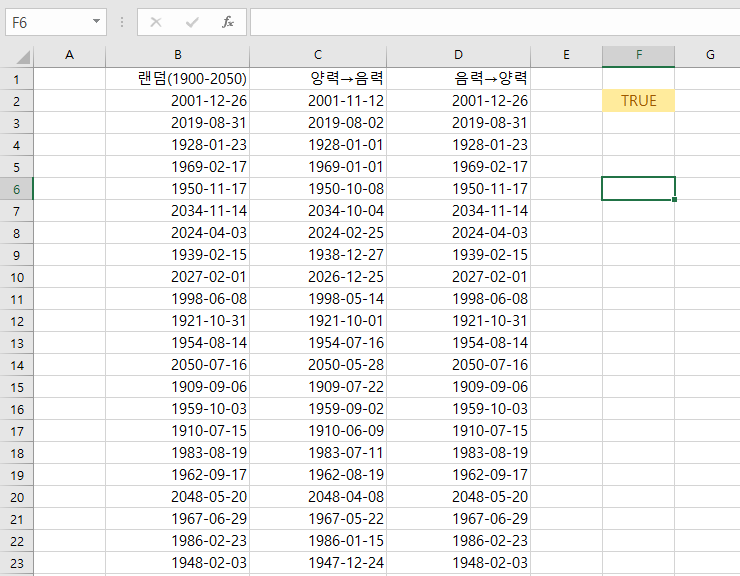Click the fill handle of selected cell F6
This screenshot has height=576, width=740.
click(675, 200)
